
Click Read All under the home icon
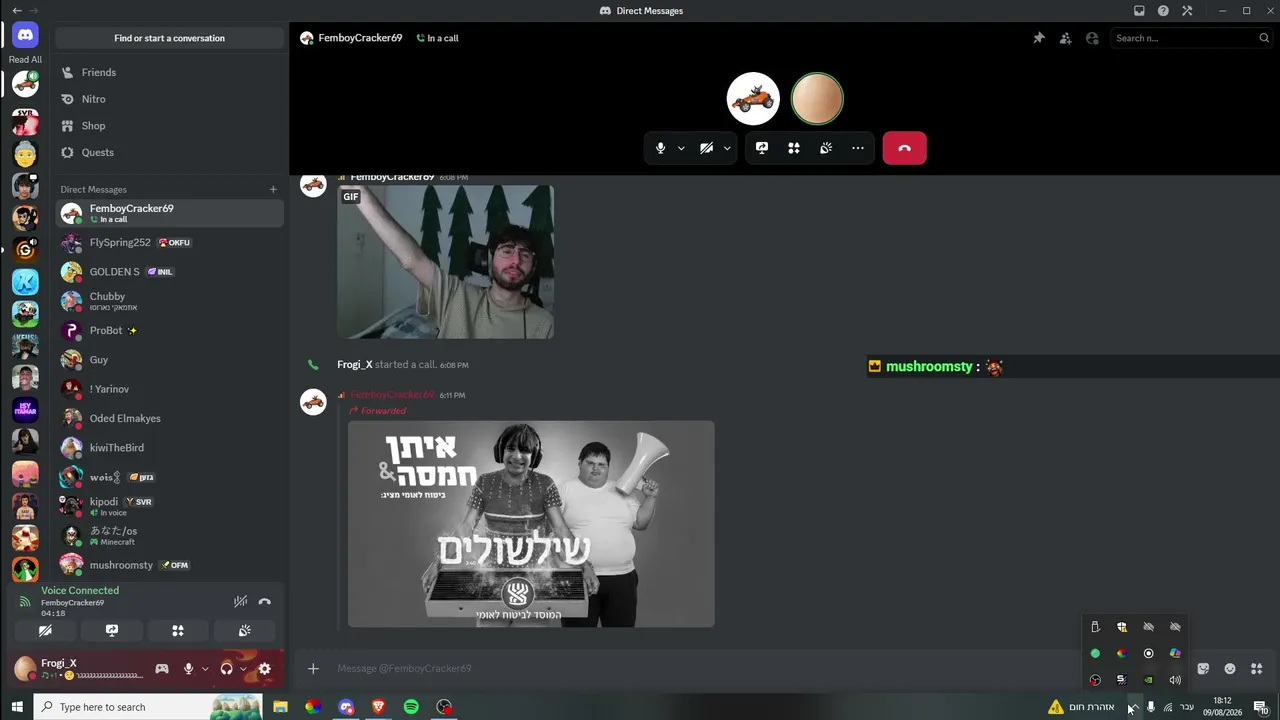point(25,60)
